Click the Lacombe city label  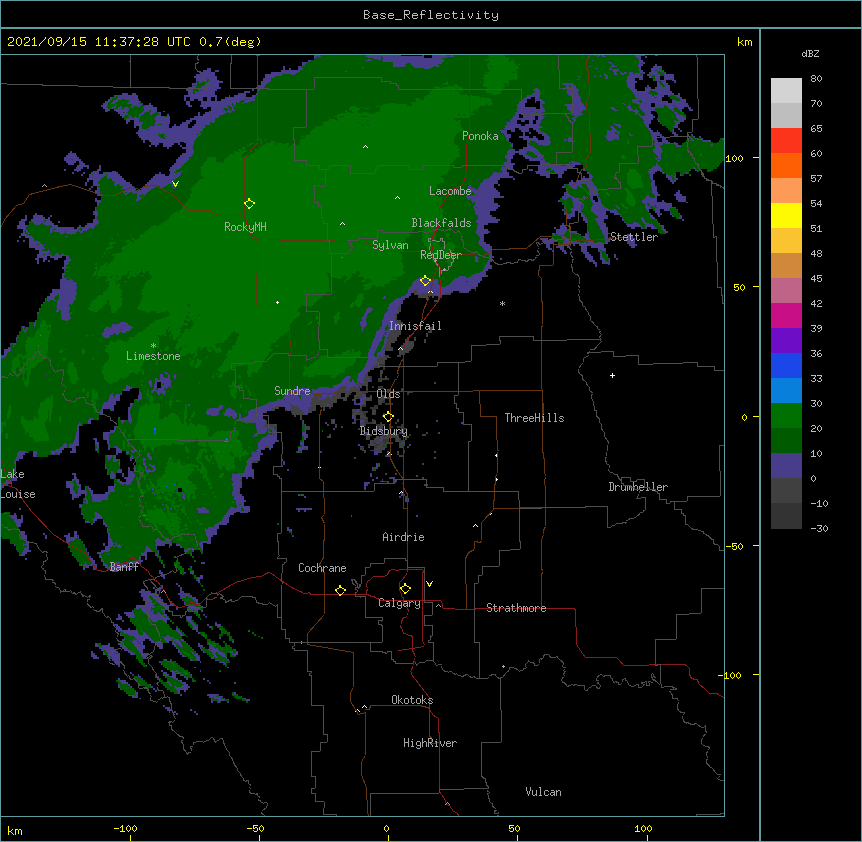point(450,191)
